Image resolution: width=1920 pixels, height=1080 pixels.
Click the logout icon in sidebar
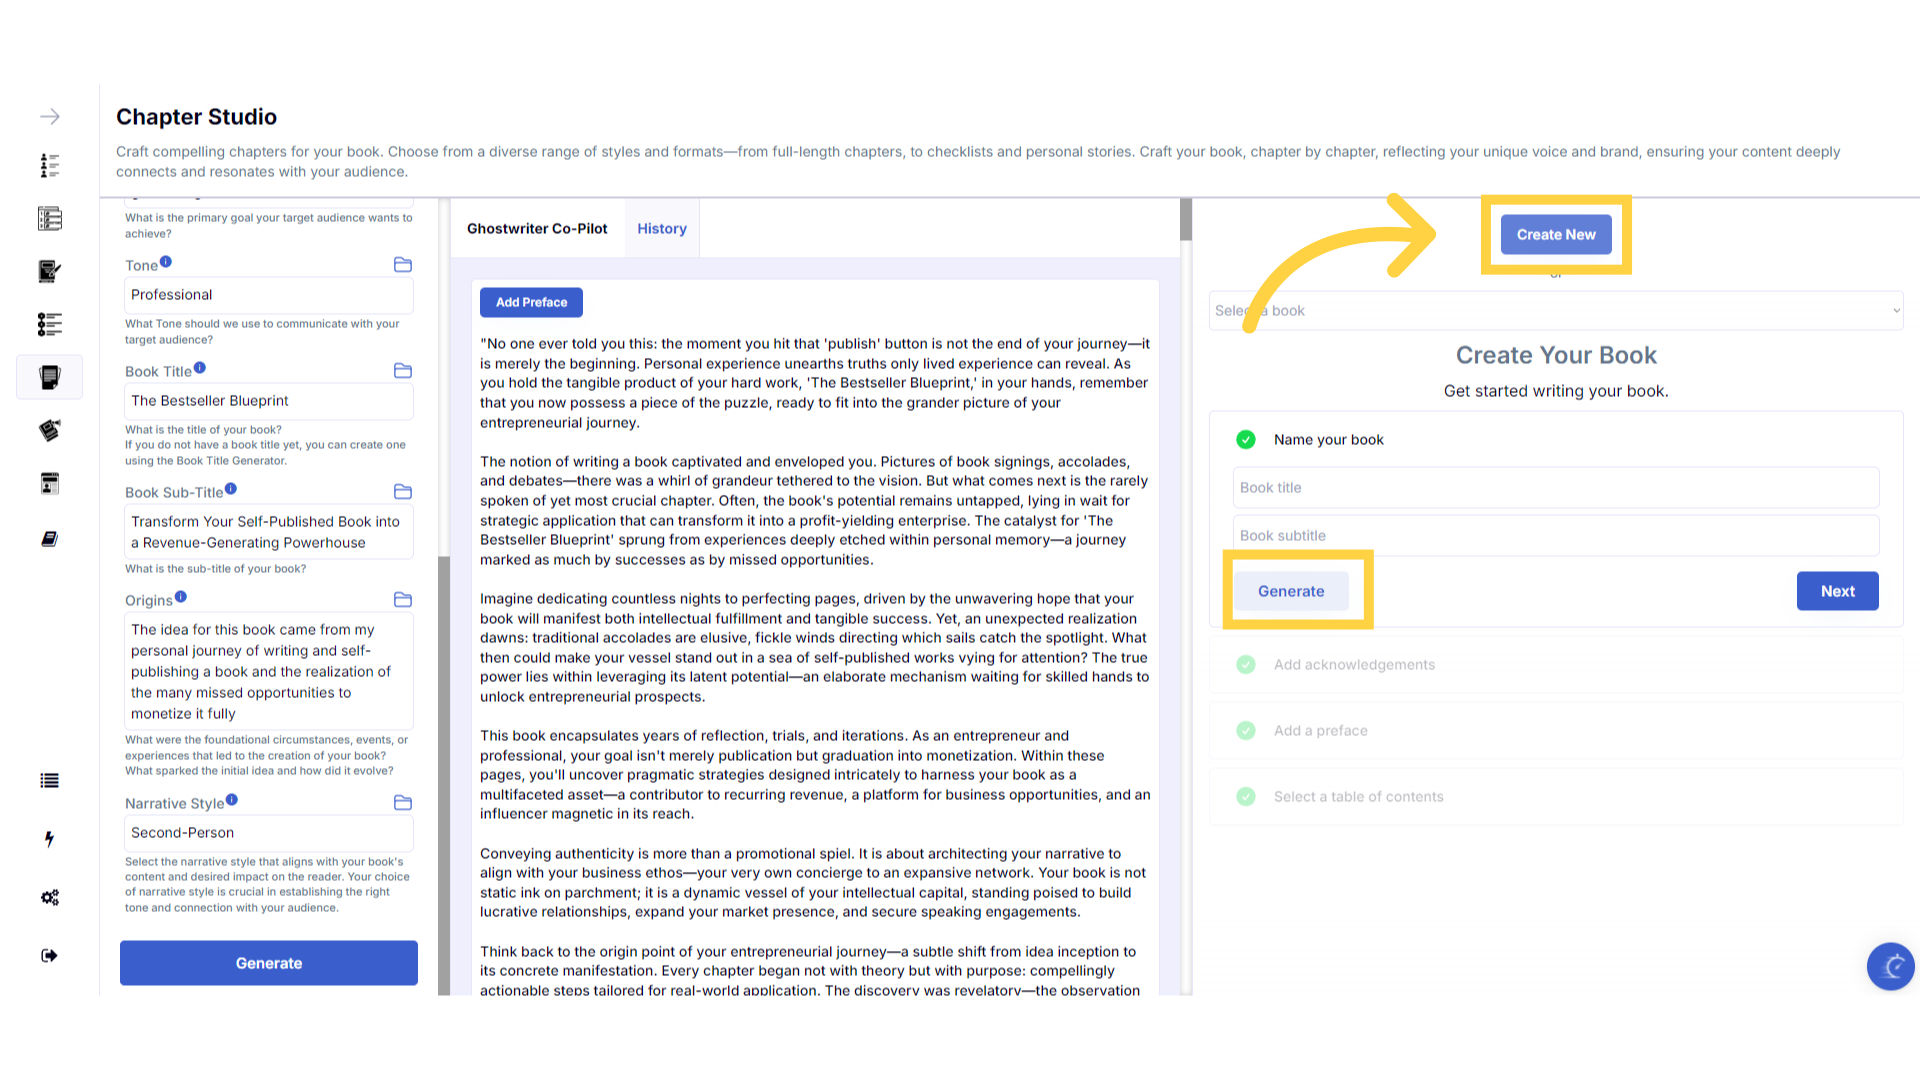click(50, 956)
